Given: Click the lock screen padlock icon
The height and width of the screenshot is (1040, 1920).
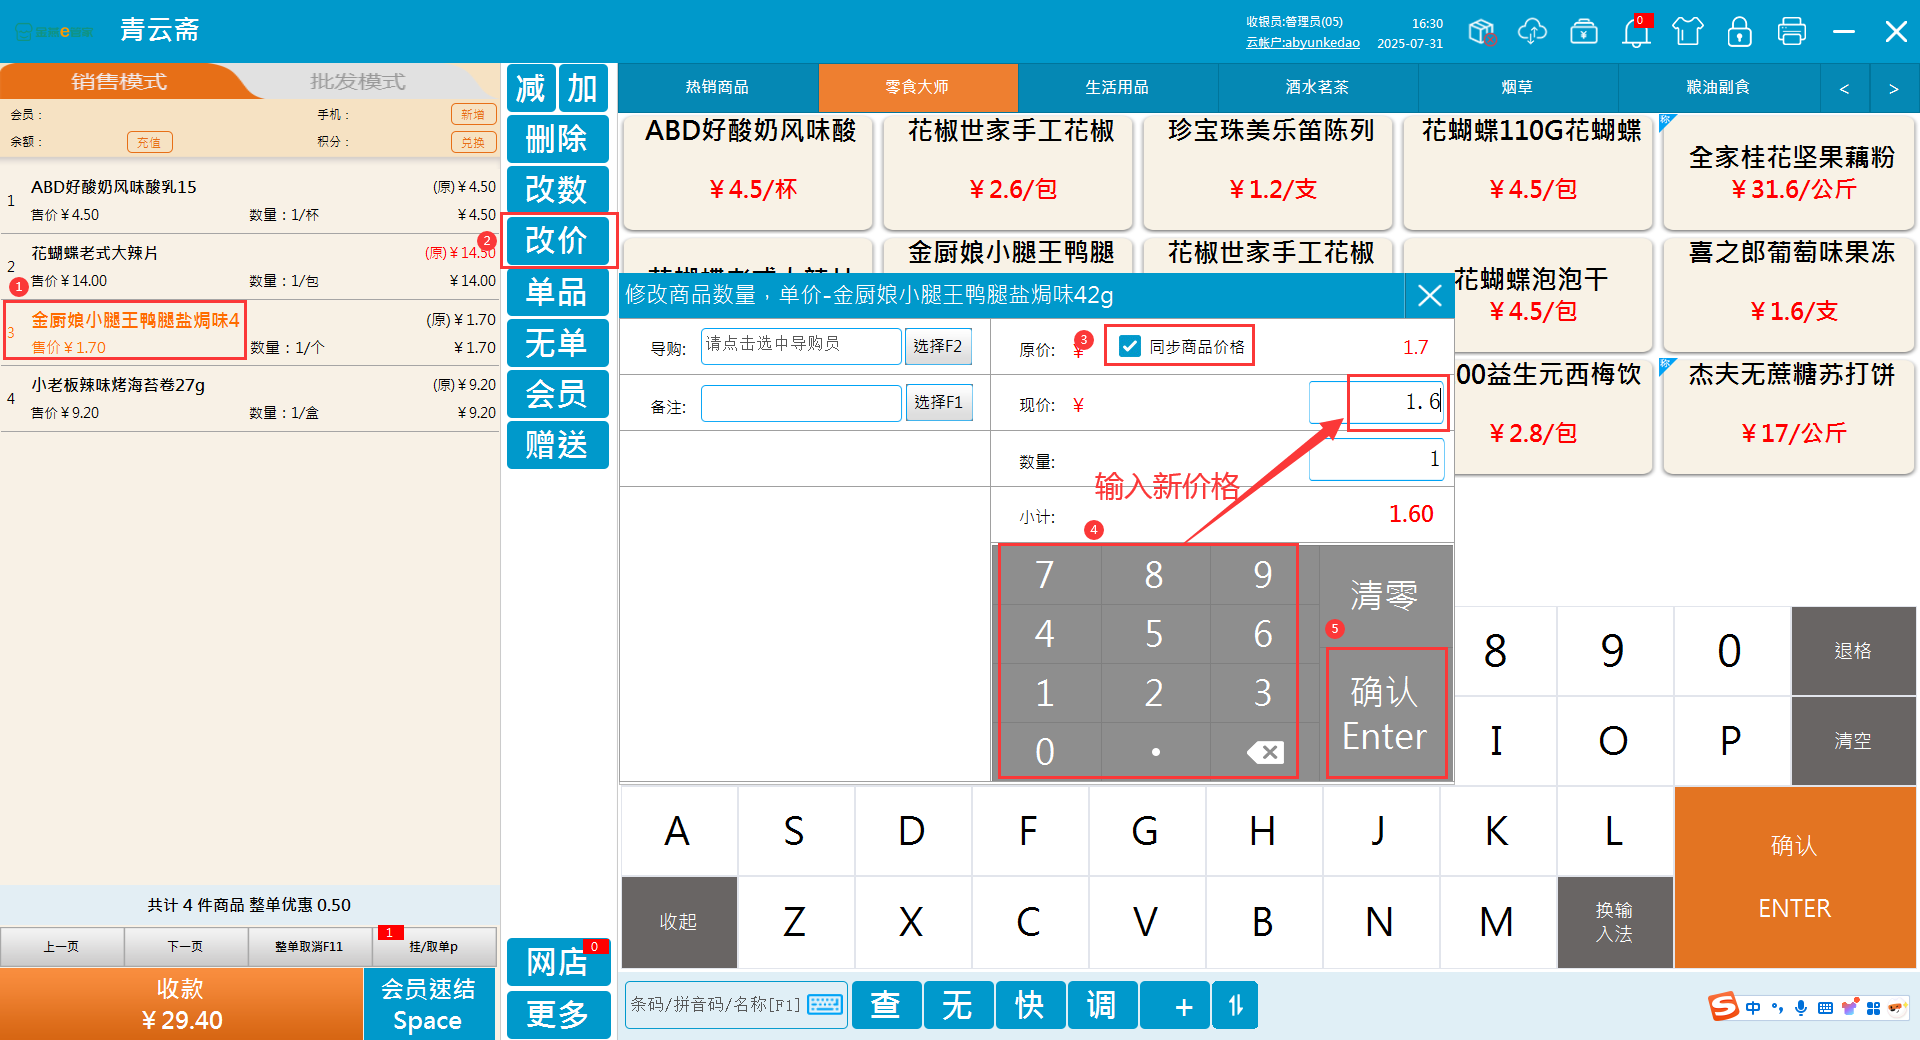Looking at the screenshot, I should tap(1740, 32).
